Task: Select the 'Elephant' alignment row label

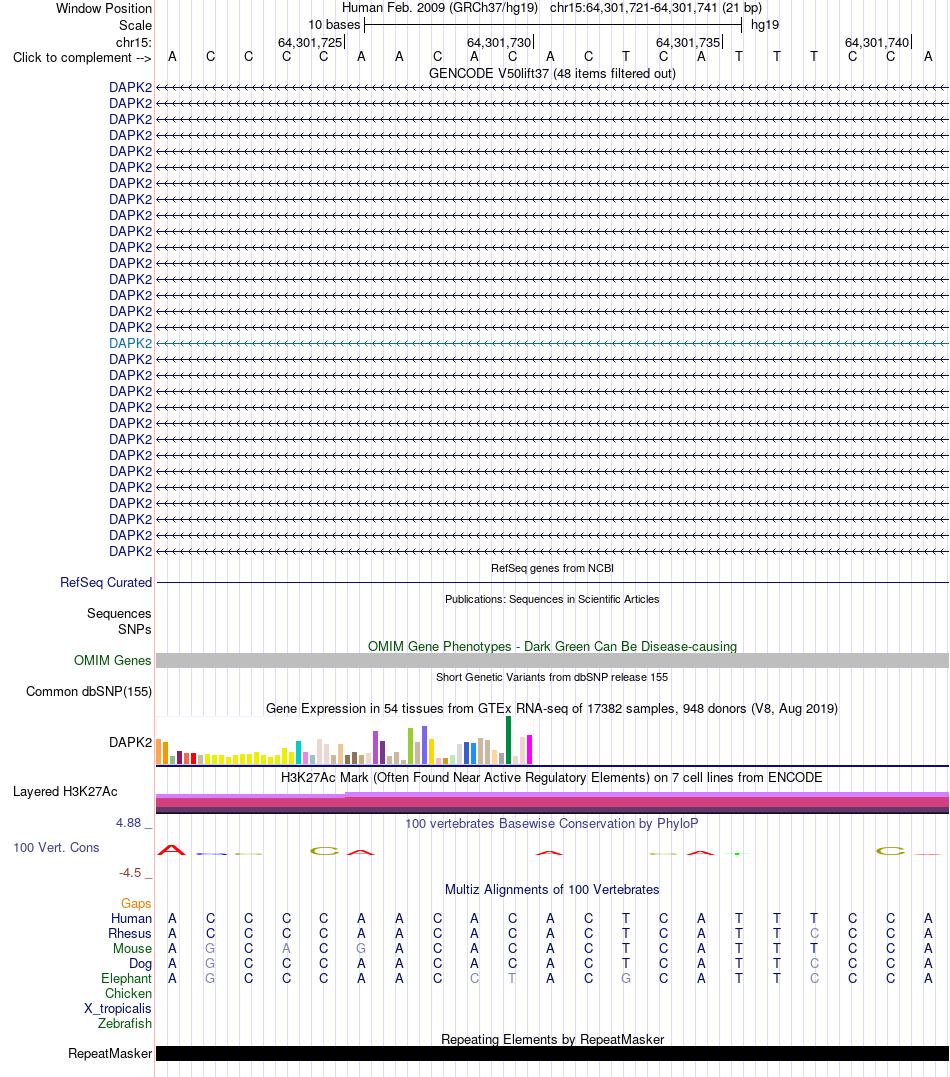Action: 126,979
